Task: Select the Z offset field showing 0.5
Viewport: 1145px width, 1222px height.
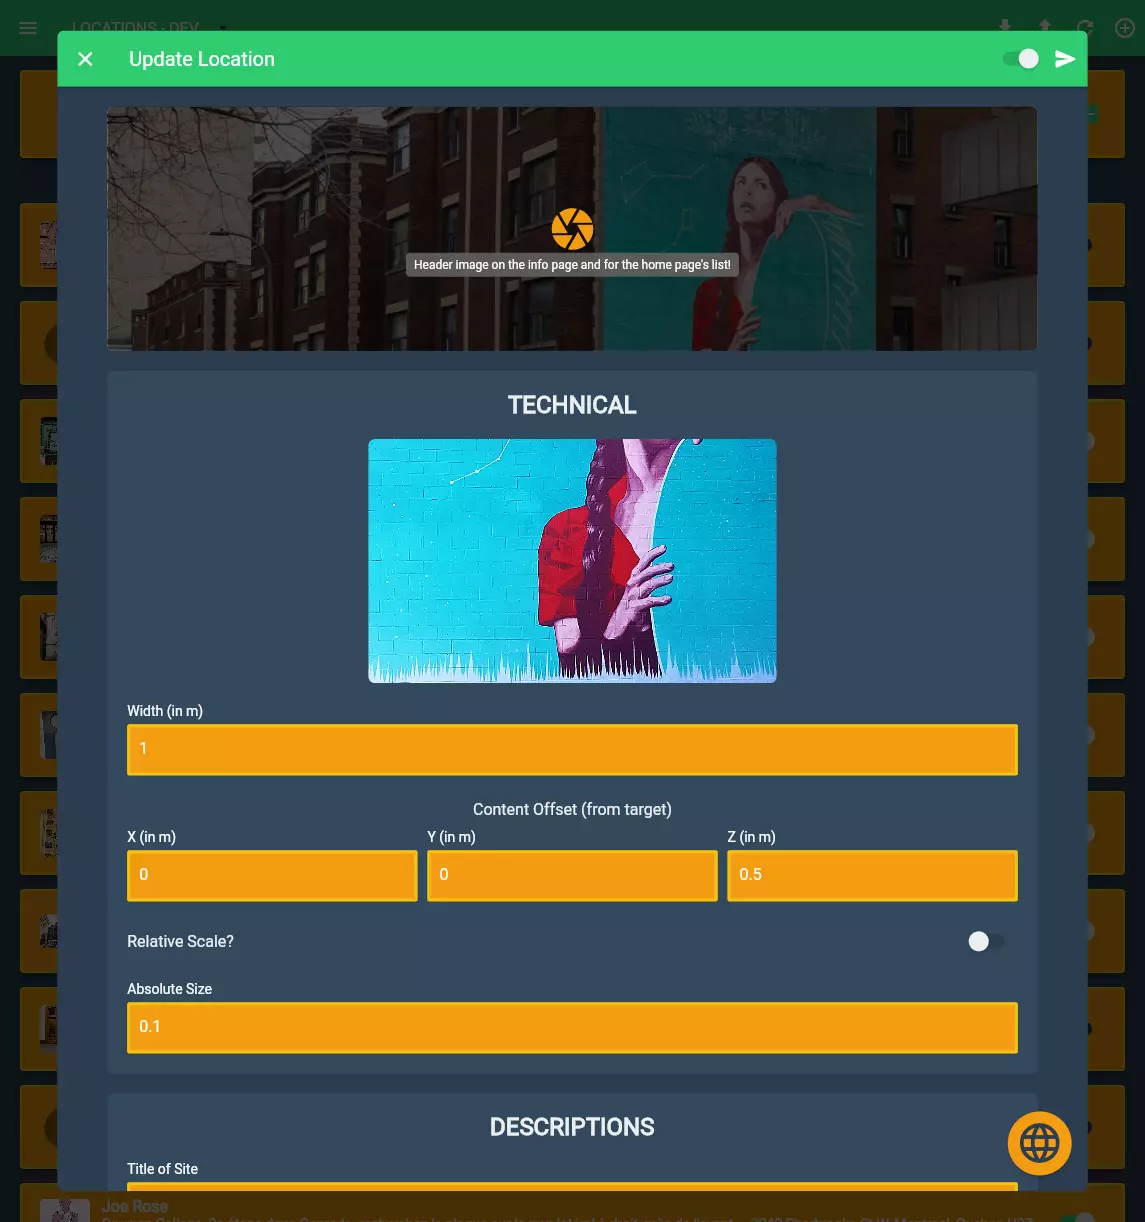Action: 872,875
